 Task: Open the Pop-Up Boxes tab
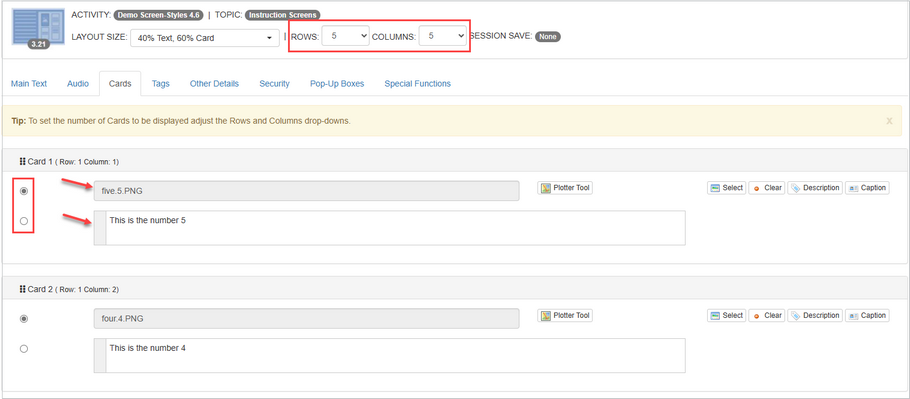point(337,84)
